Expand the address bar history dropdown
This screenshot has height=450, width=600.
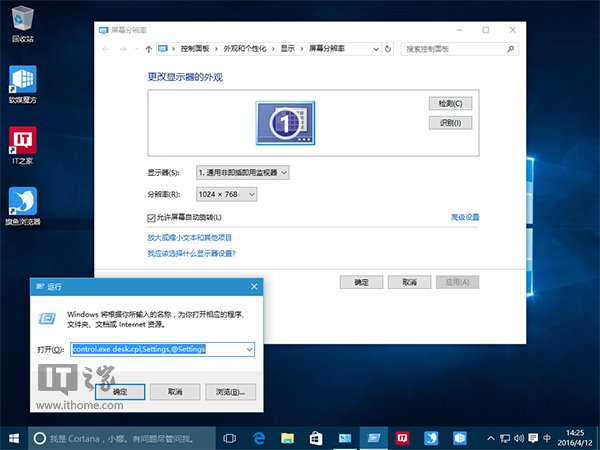tap(376, 49)
